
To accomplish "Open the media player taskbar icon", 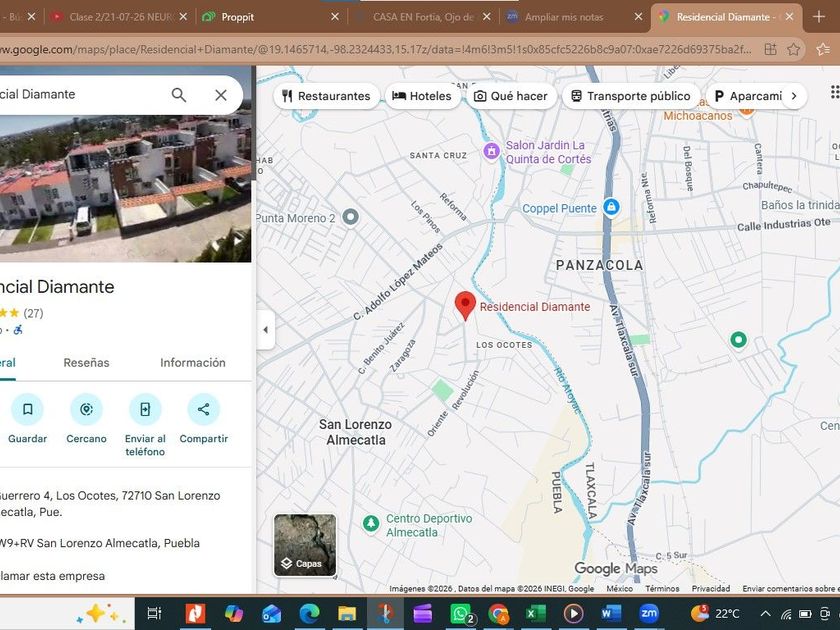I will point(573,613).
